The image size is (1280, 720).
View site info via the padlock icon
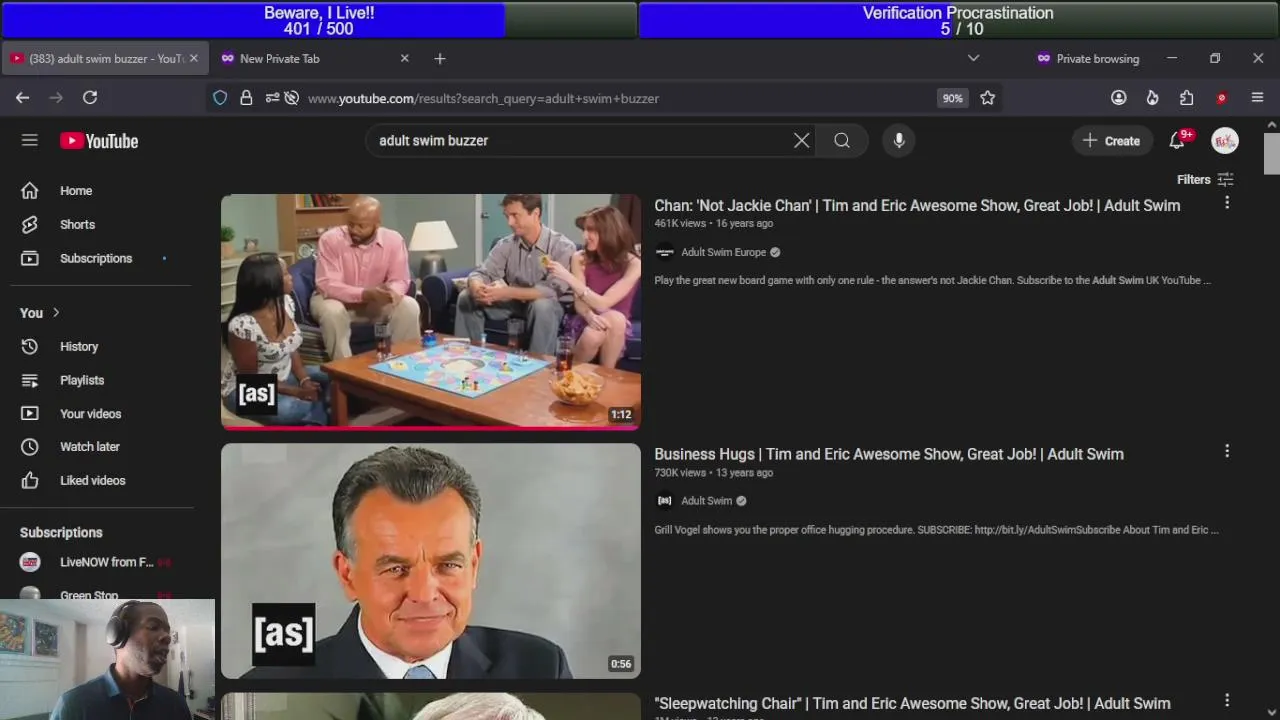pos(246,98)
